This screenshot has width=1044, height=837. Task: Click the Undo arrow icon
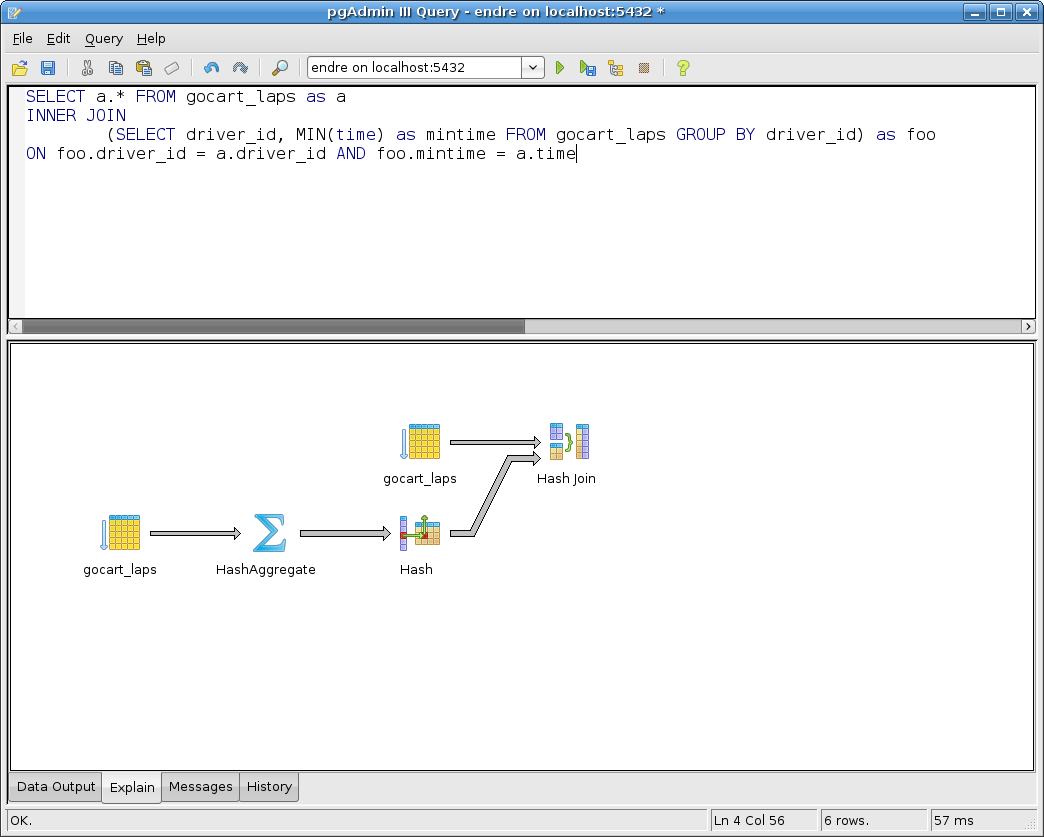[211, 68]
